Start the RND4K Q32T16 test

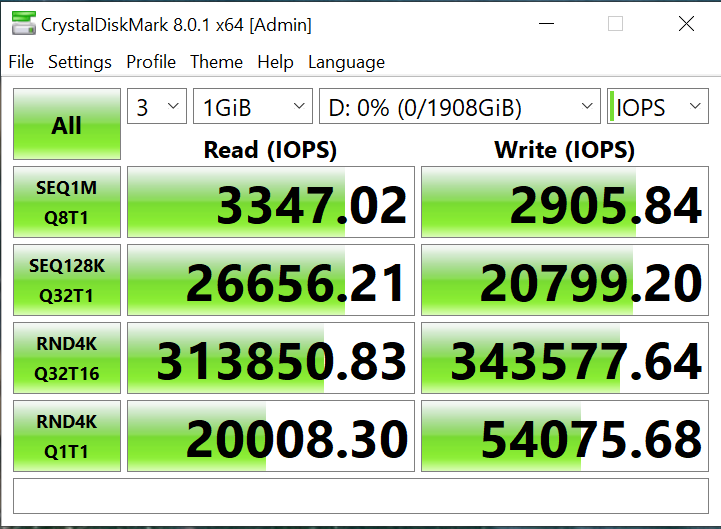pos(67,358)
